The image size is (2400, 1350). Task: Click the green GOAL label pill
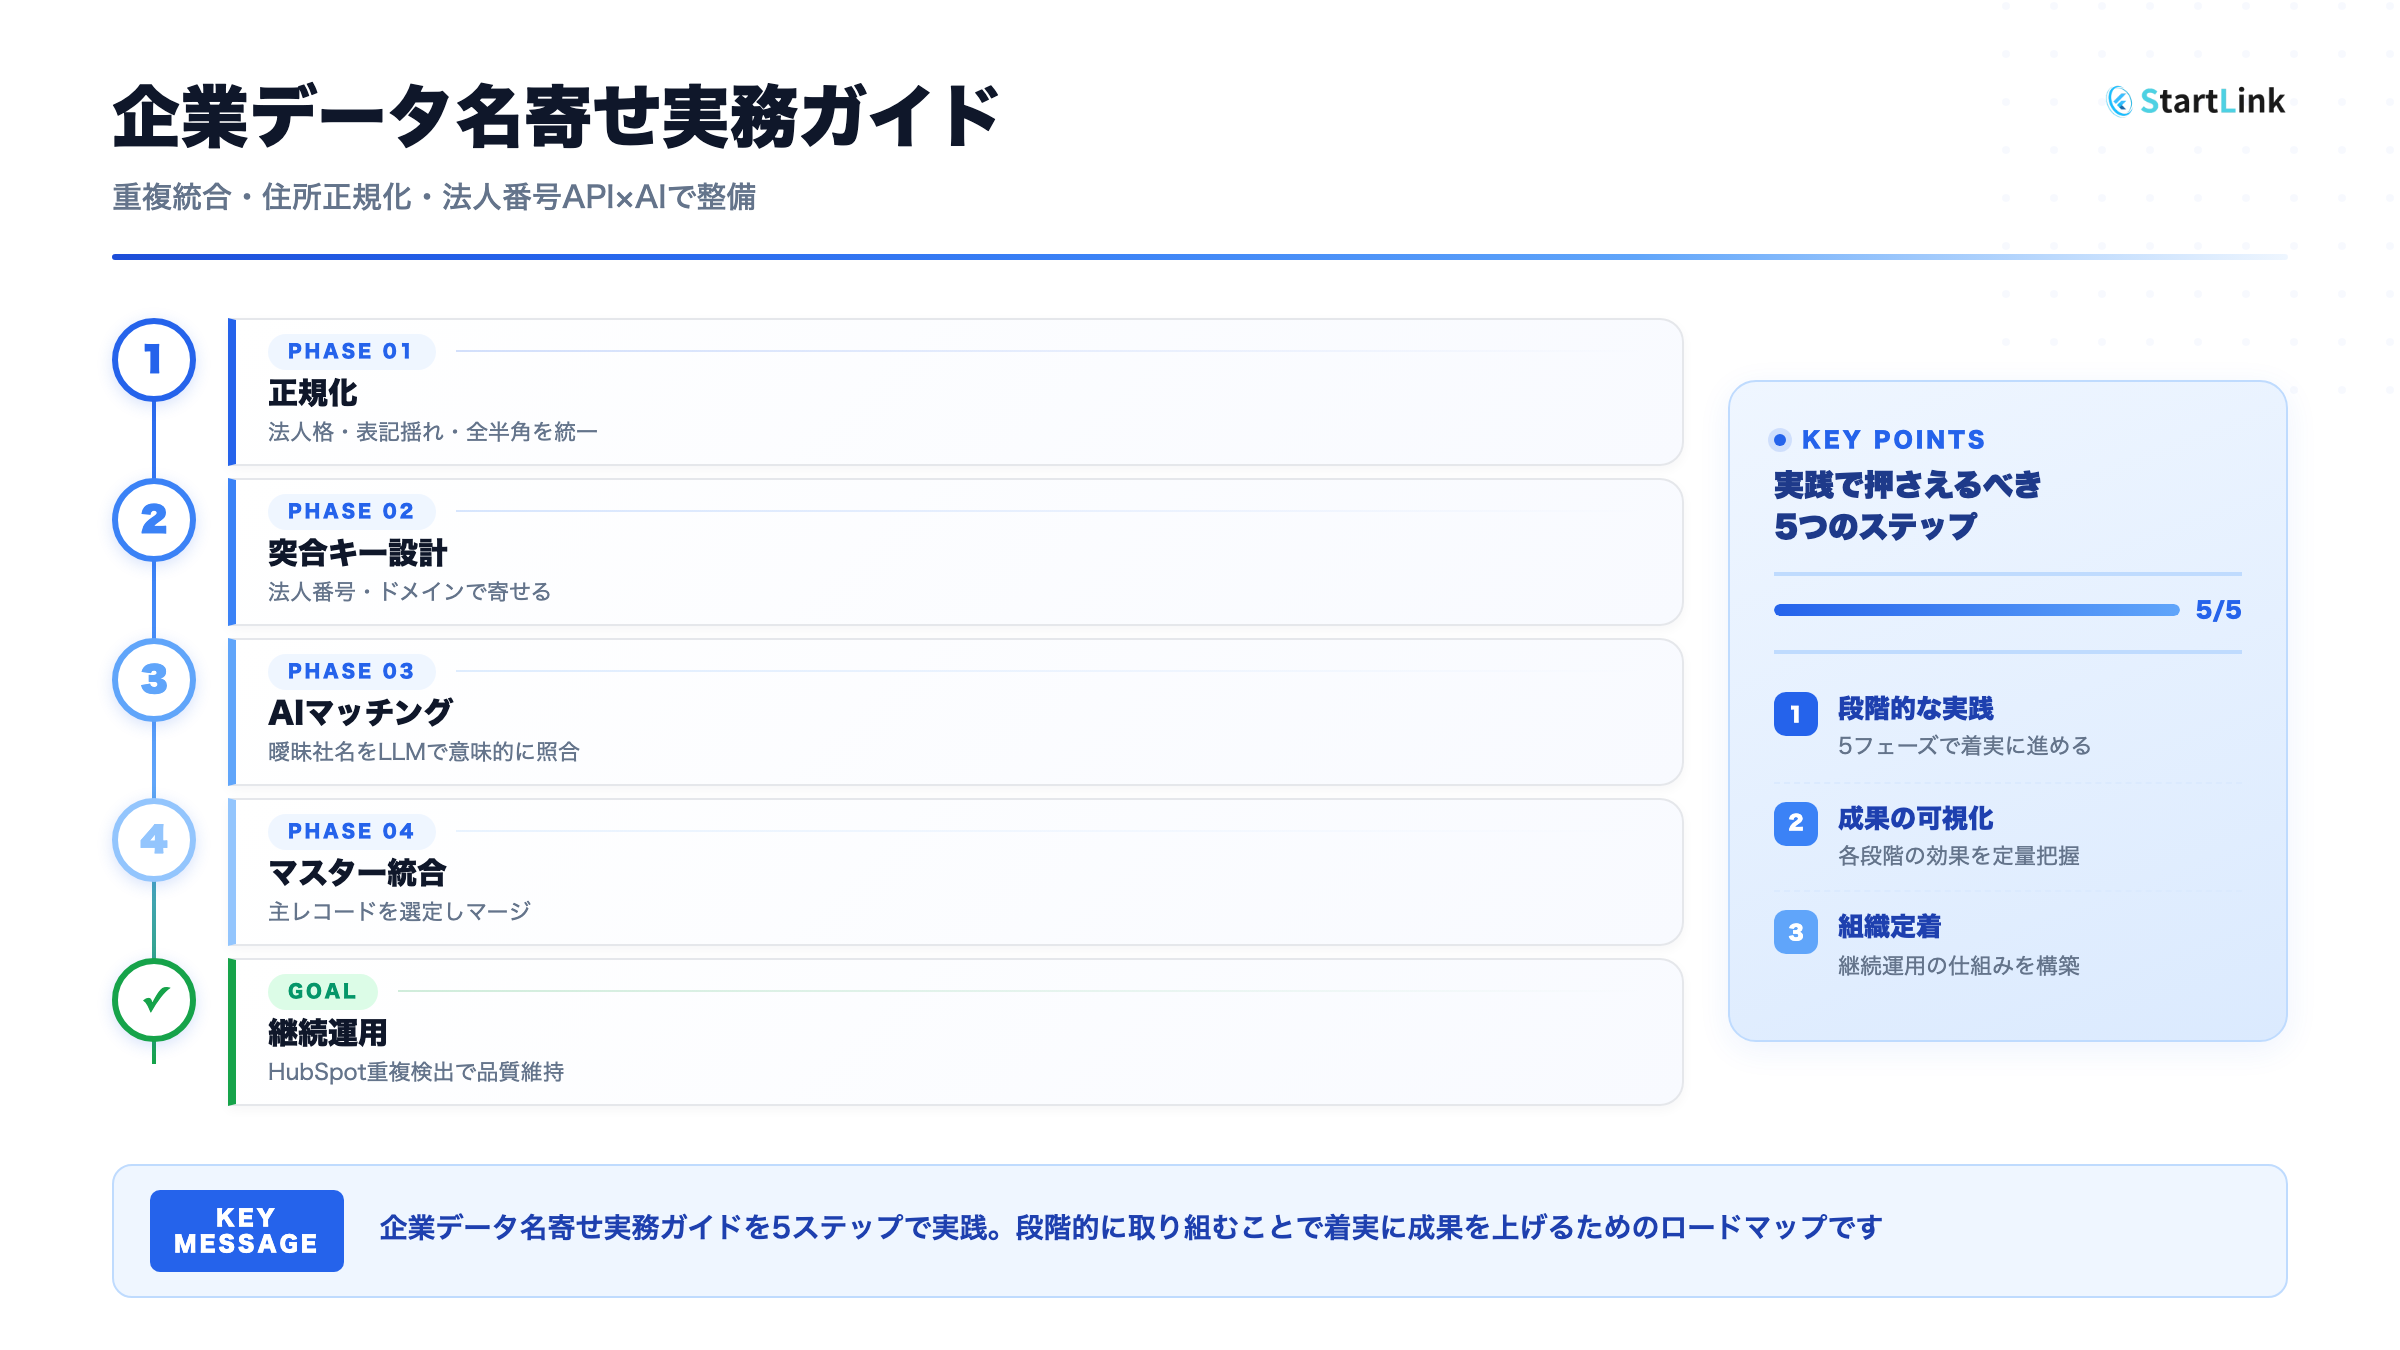(x=322, y=992)
